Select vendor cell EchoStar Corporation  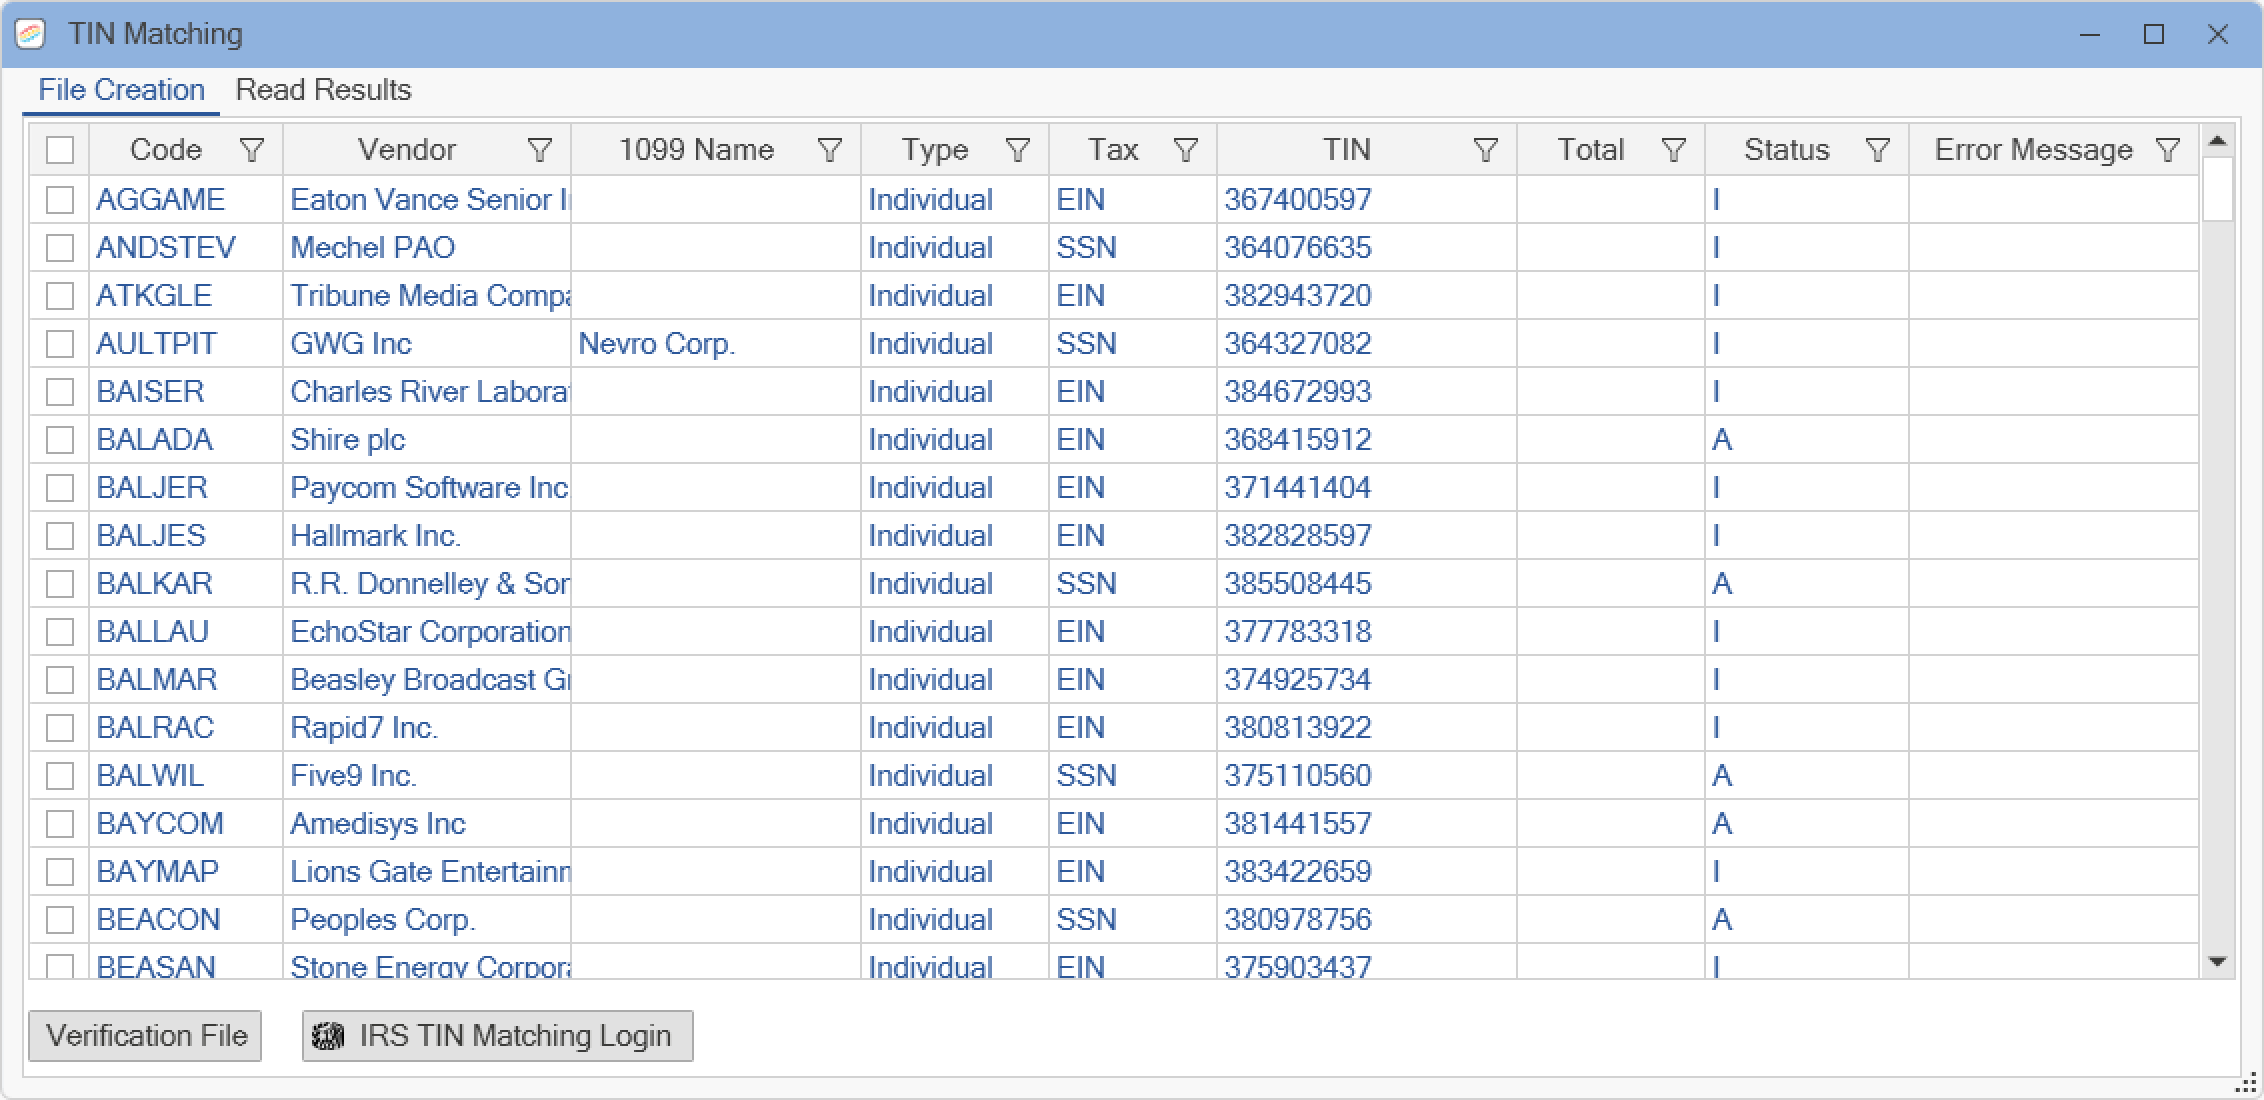(x=427, y=632)
